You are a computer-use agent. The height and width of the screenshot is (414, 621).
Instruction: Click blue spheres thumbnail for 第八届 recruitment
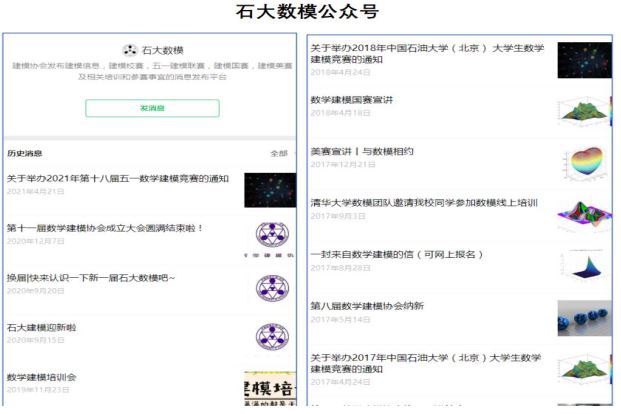tap(583, 316)
